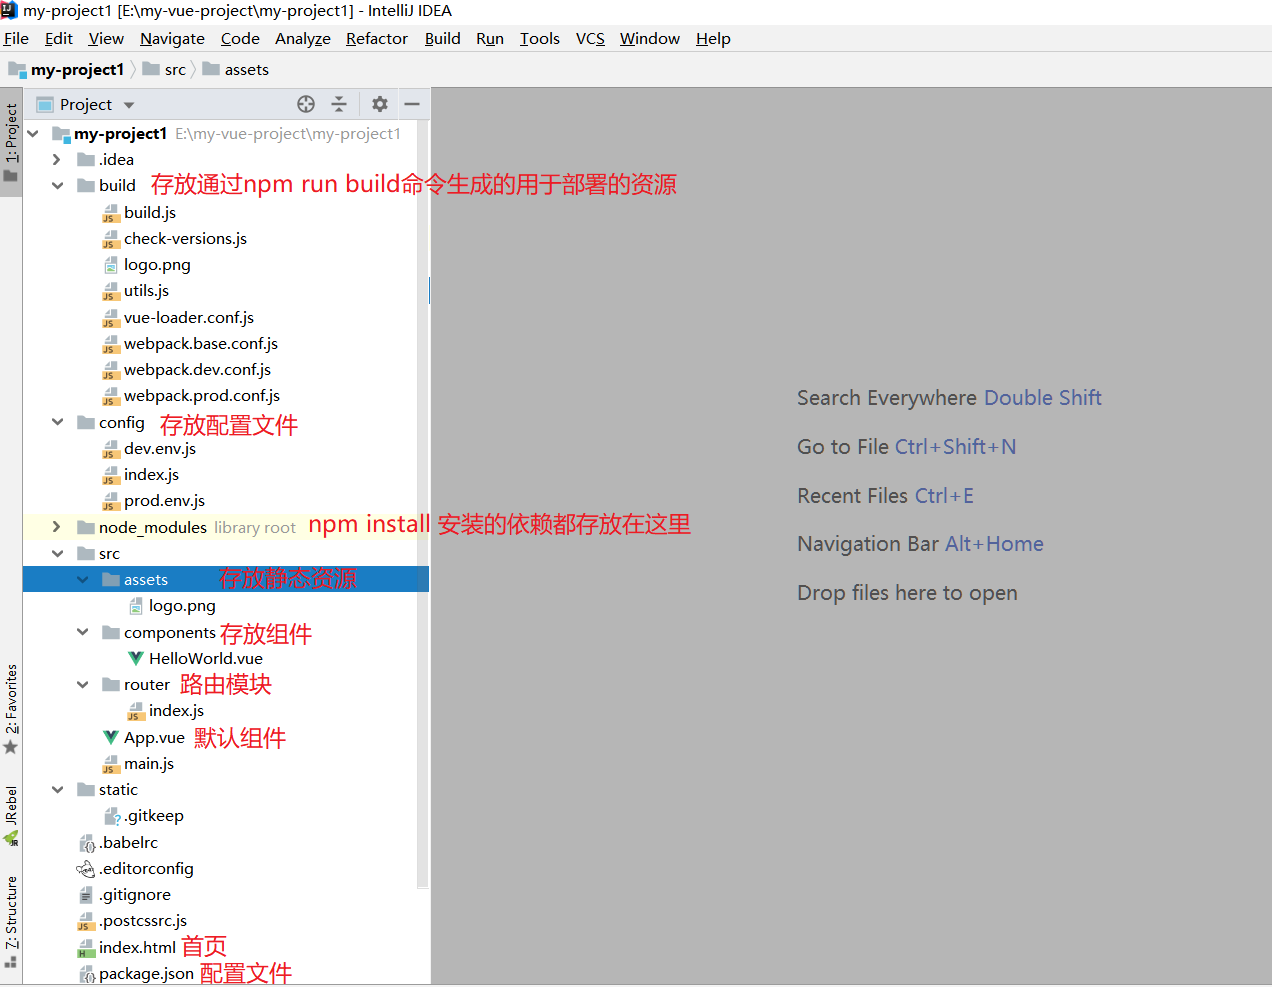
Task: Open the 2: Favorites side tab
Action: [11, 709]
